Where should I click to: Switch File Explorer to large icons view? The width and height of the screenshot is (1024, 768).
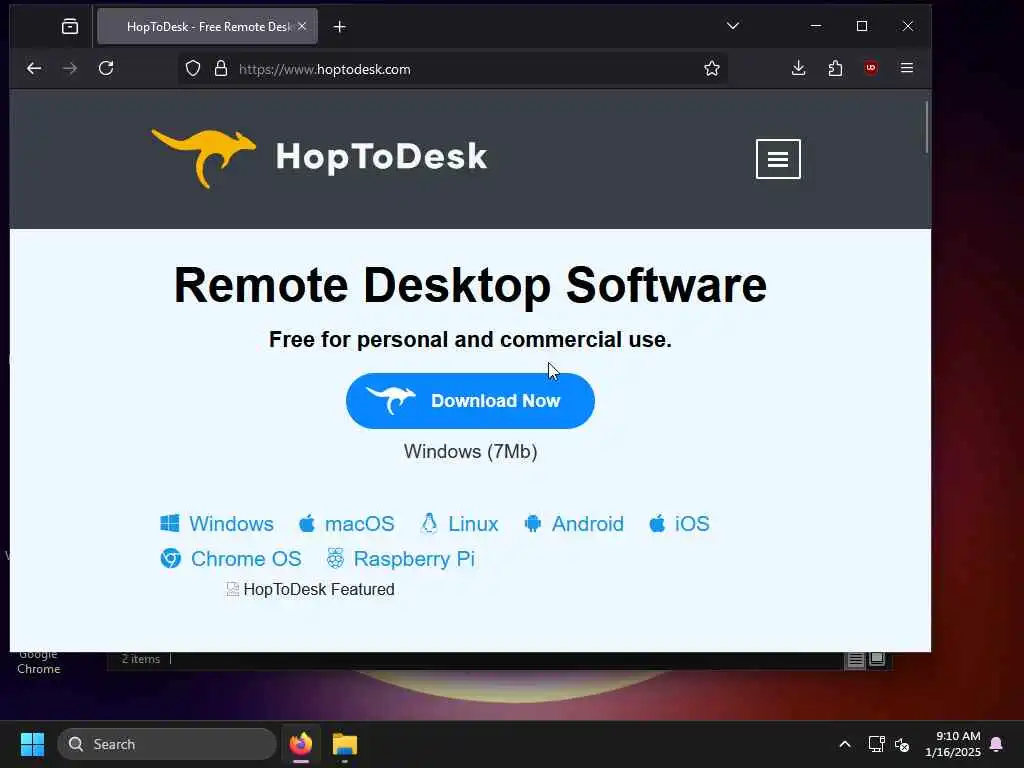click(x=877, y=660)
